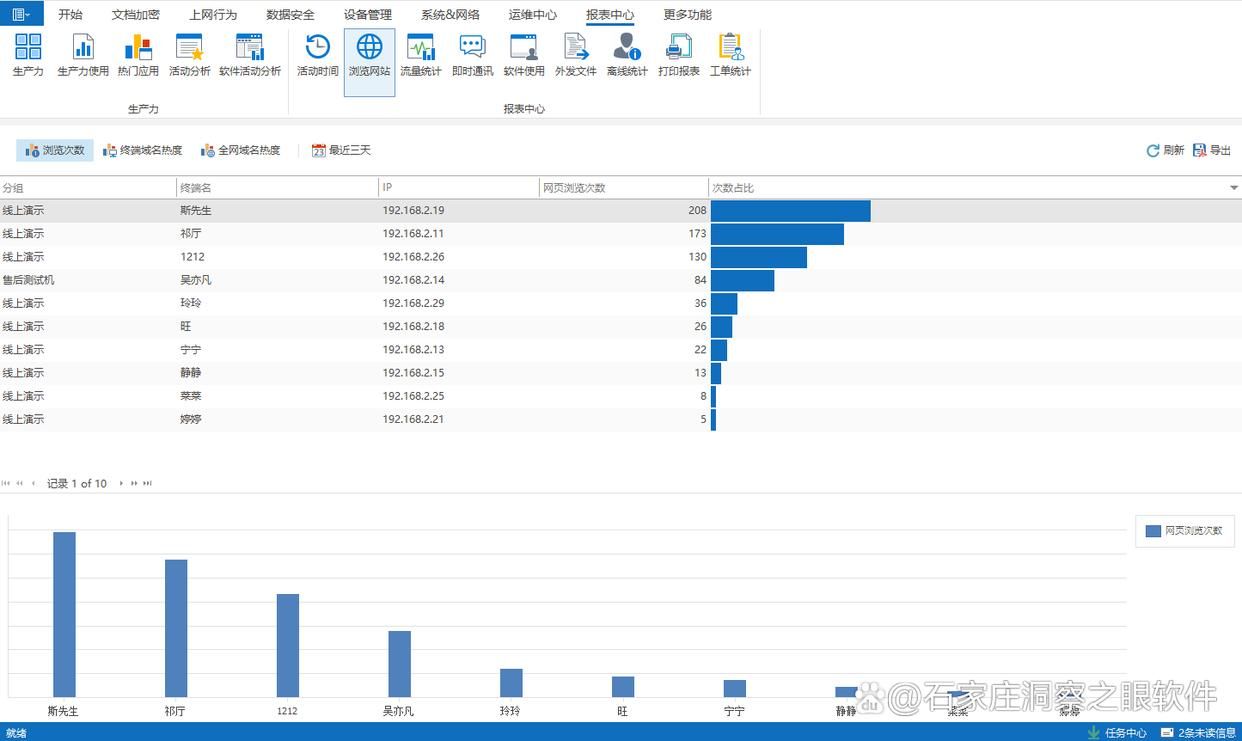Switch to 全网域名热度 view
1242x741 pixels.
click(240, 150)
